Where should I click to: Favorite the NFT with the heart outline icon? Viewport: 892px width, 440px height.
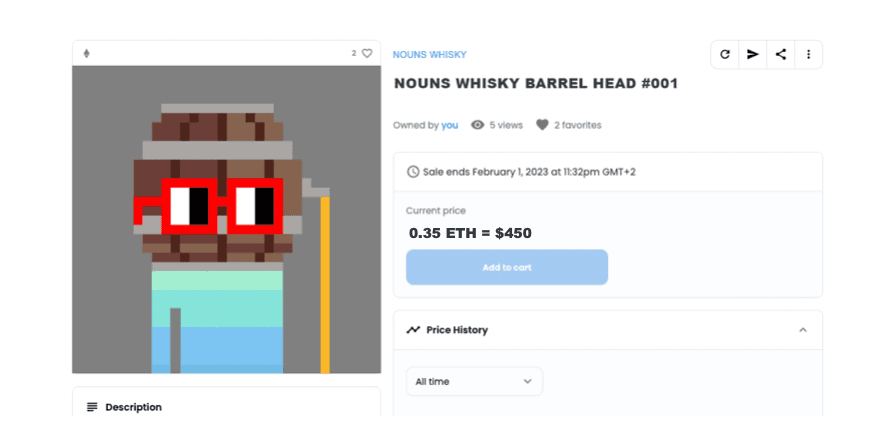click(367, 54)
